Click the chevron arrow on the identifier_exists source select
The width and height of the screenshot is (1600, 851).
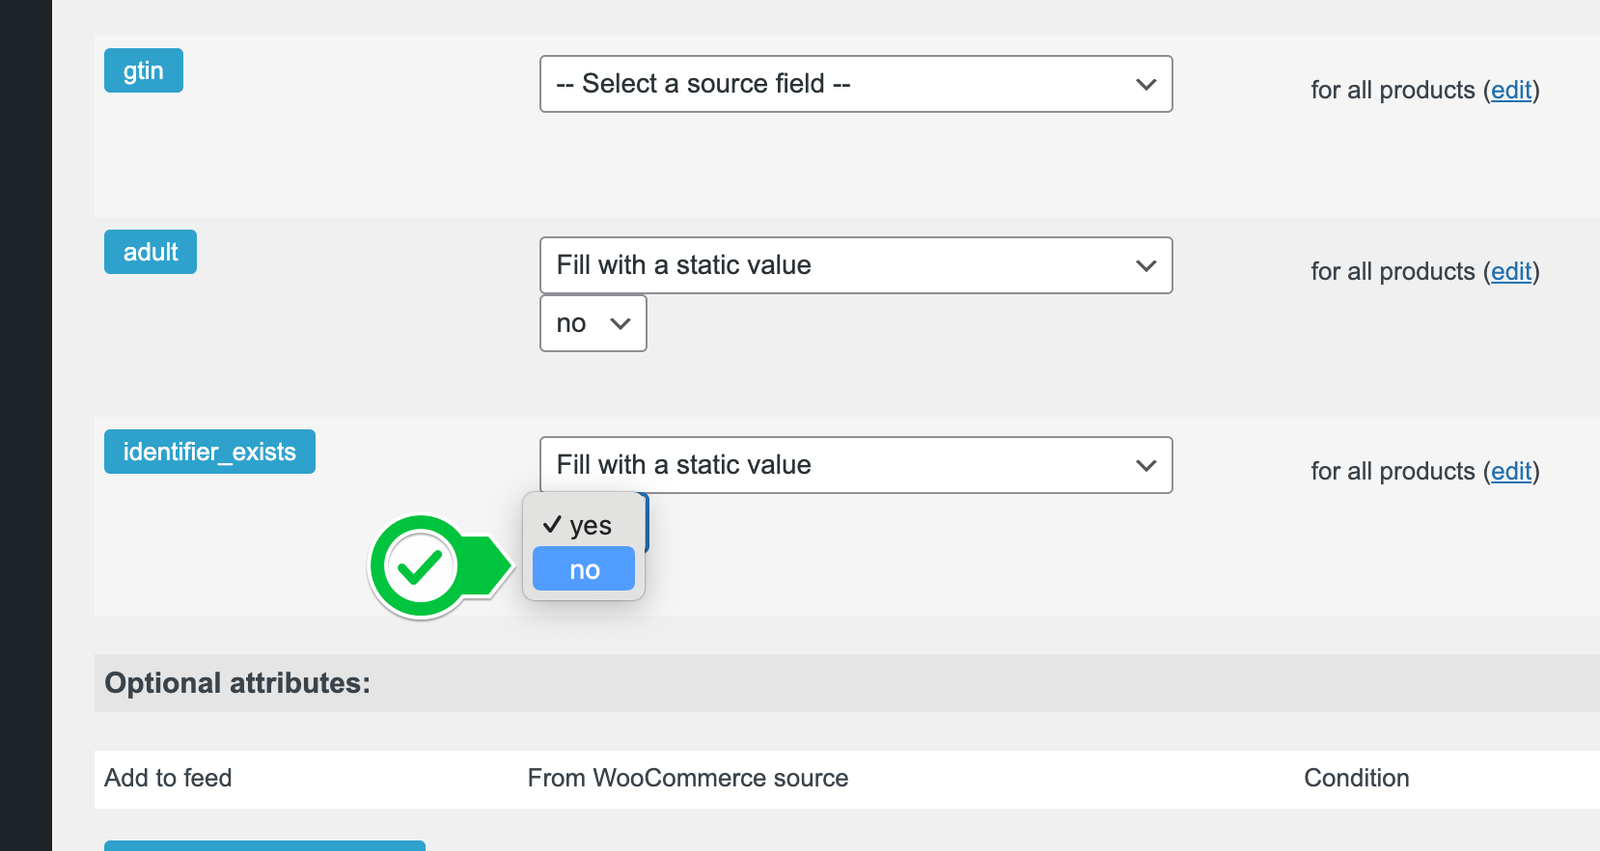(x=1146, y=466)
